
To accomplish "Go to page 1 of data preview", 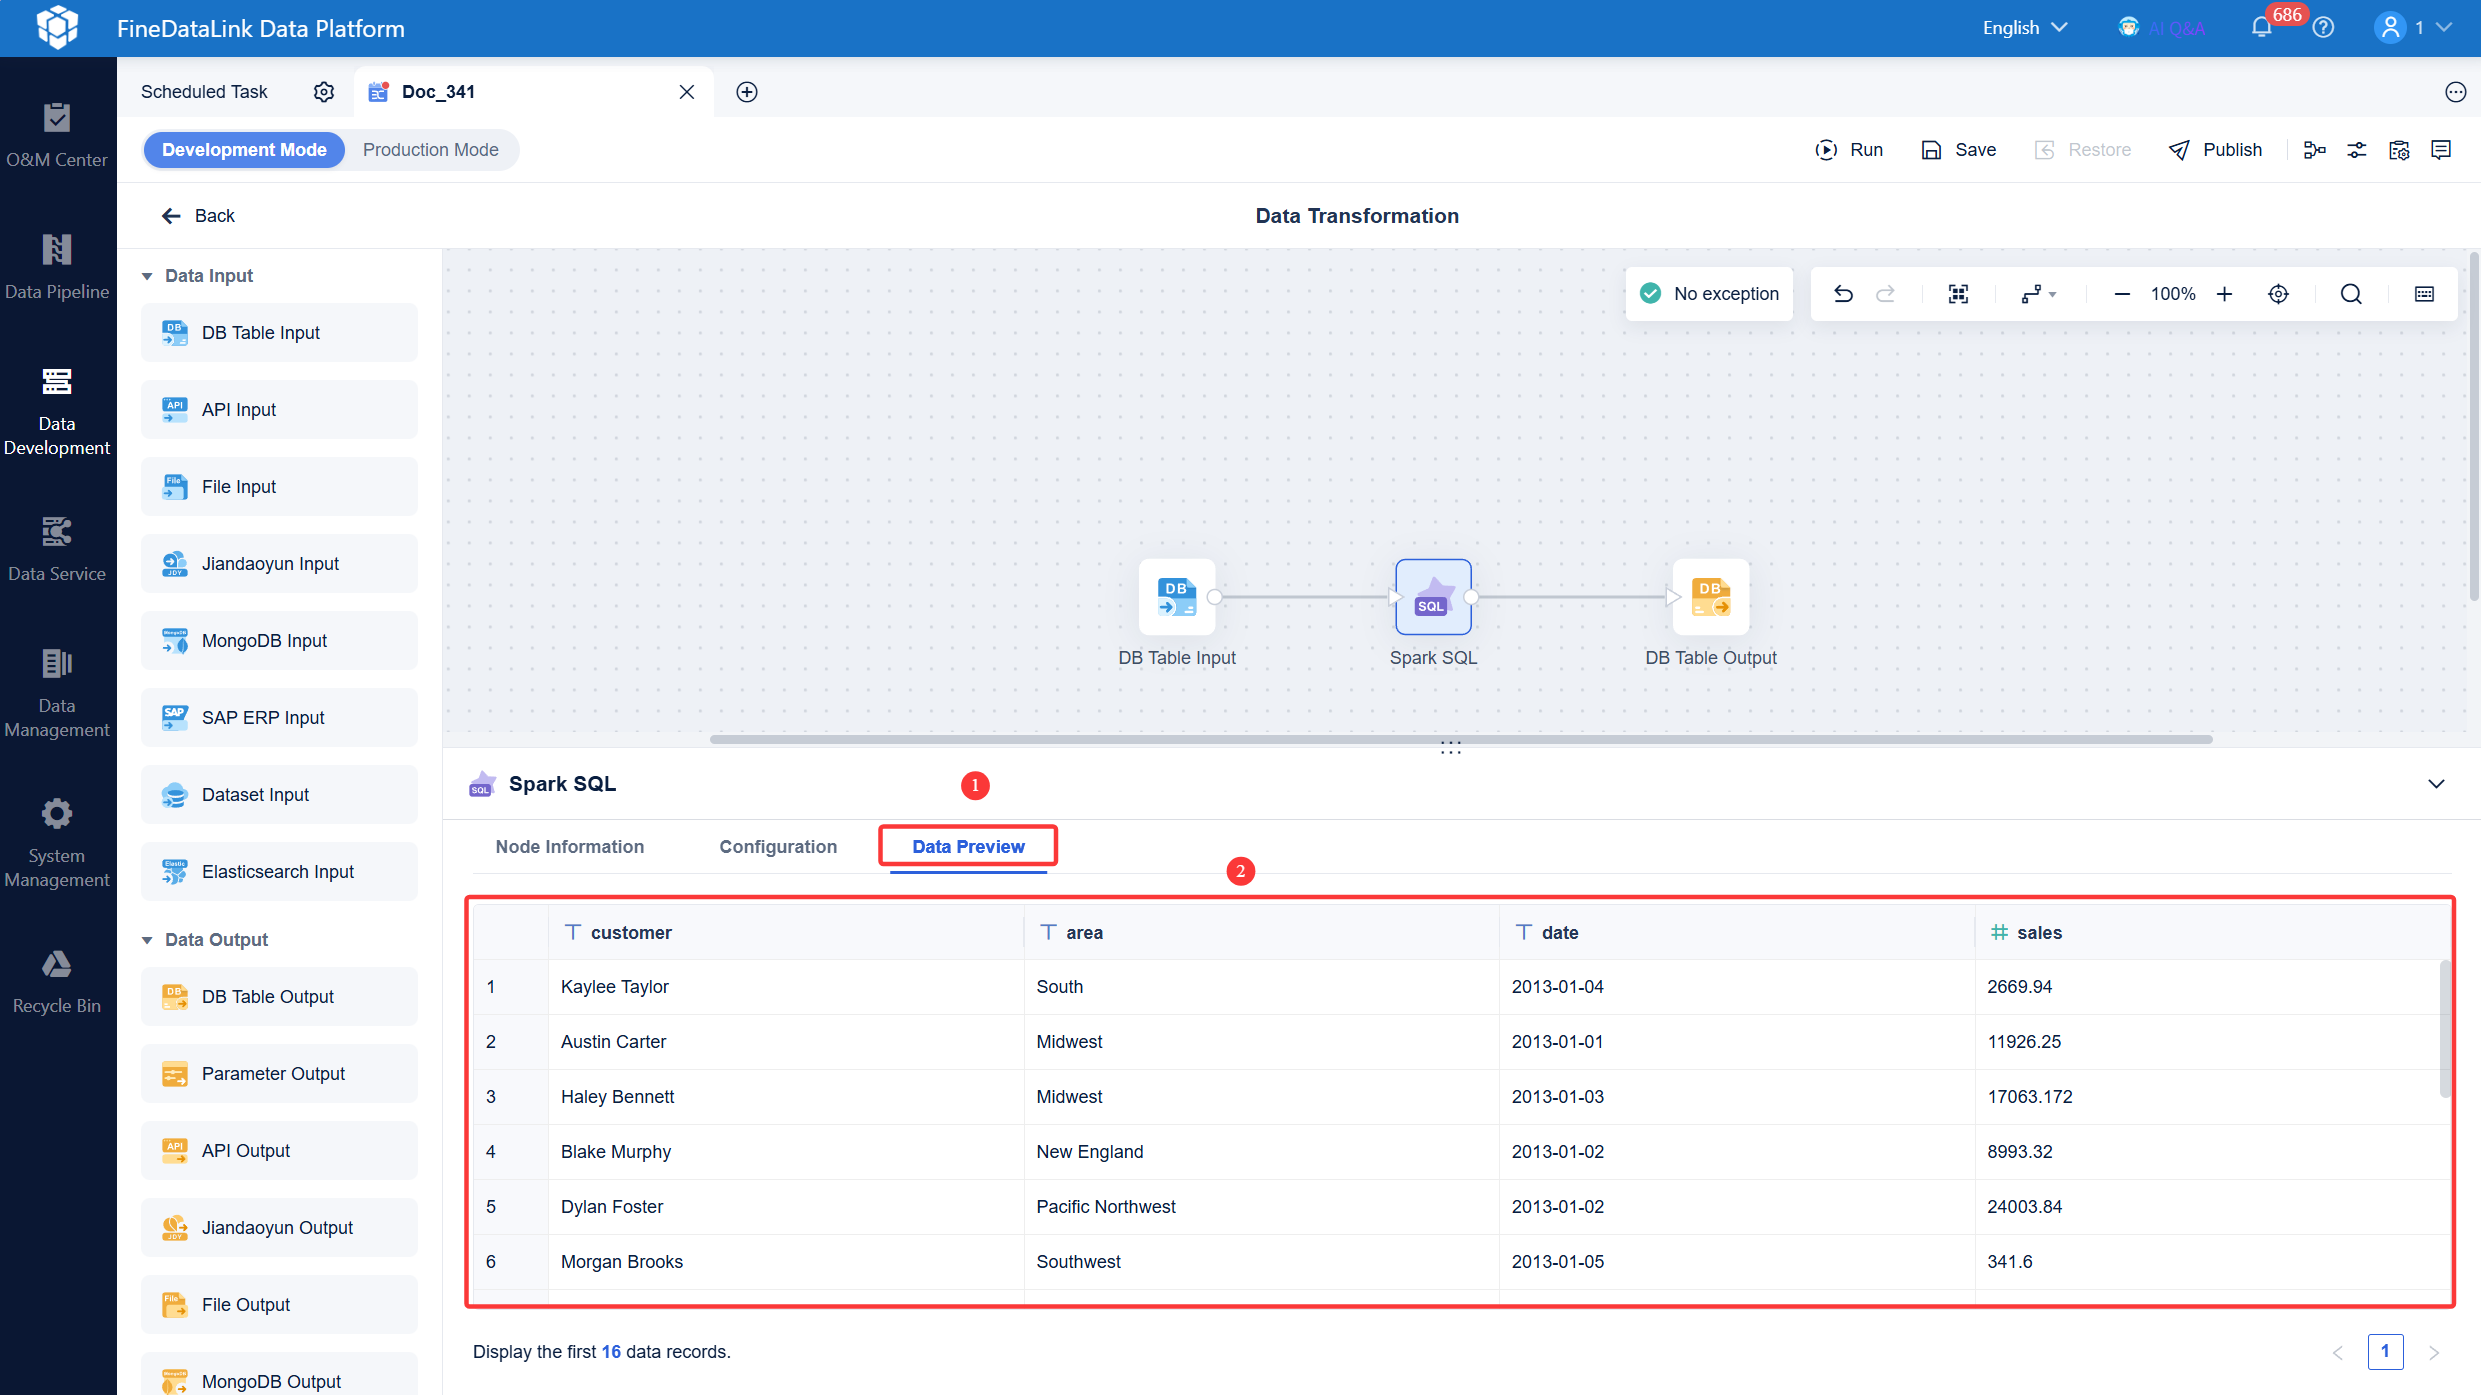I will coord(2385,1352).
